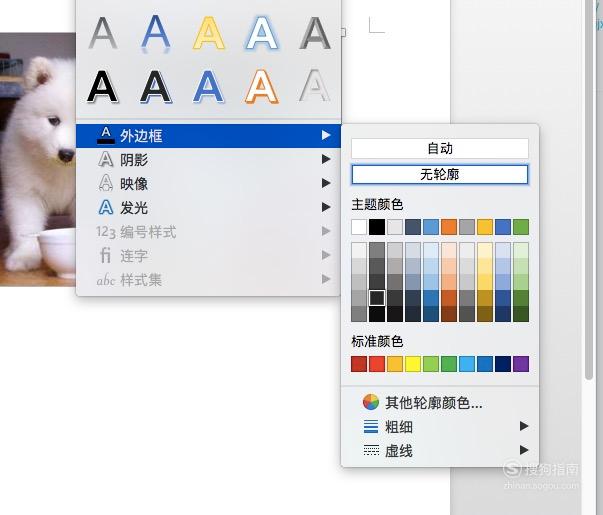Expand the 发光 submenu arrow
603x515 pixels.
(326, 207)
